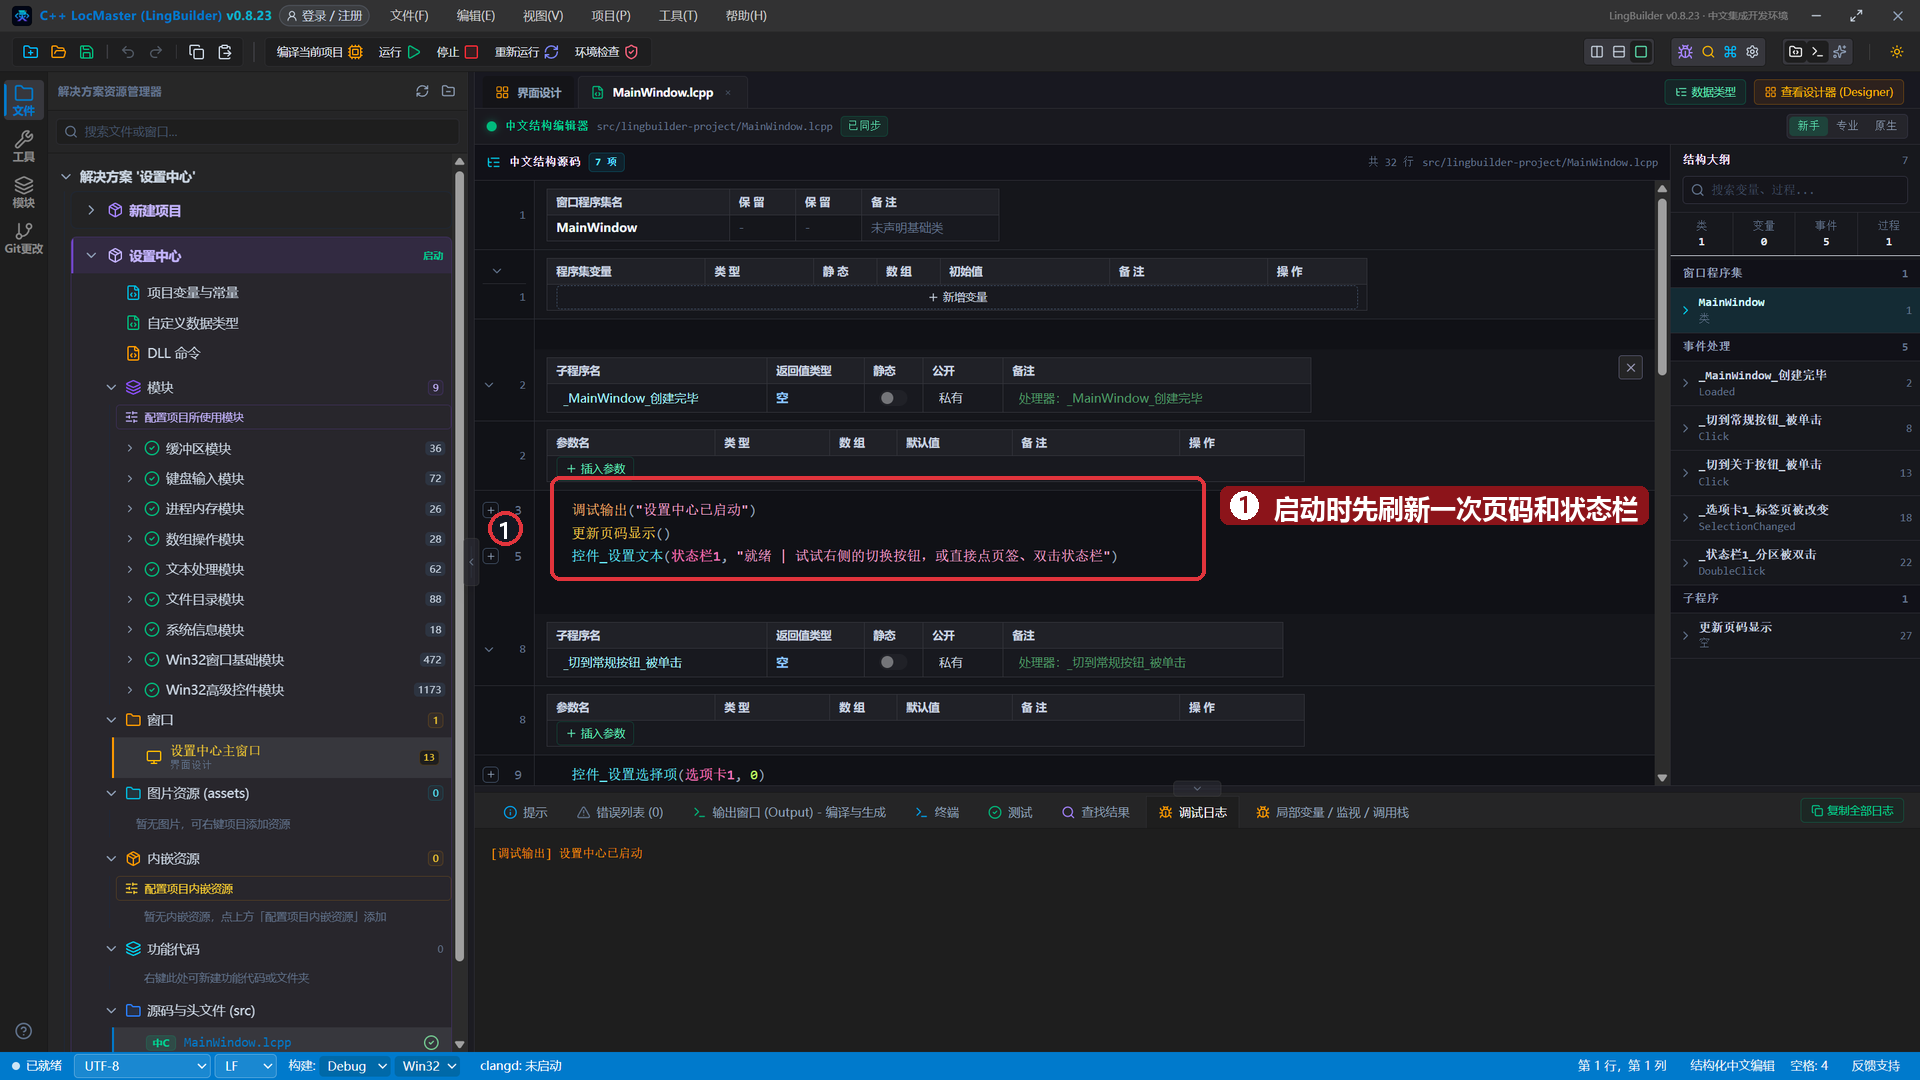
Task: Toggle 静态 switch for _切到常规按钮_被单击
Action: 892,662
